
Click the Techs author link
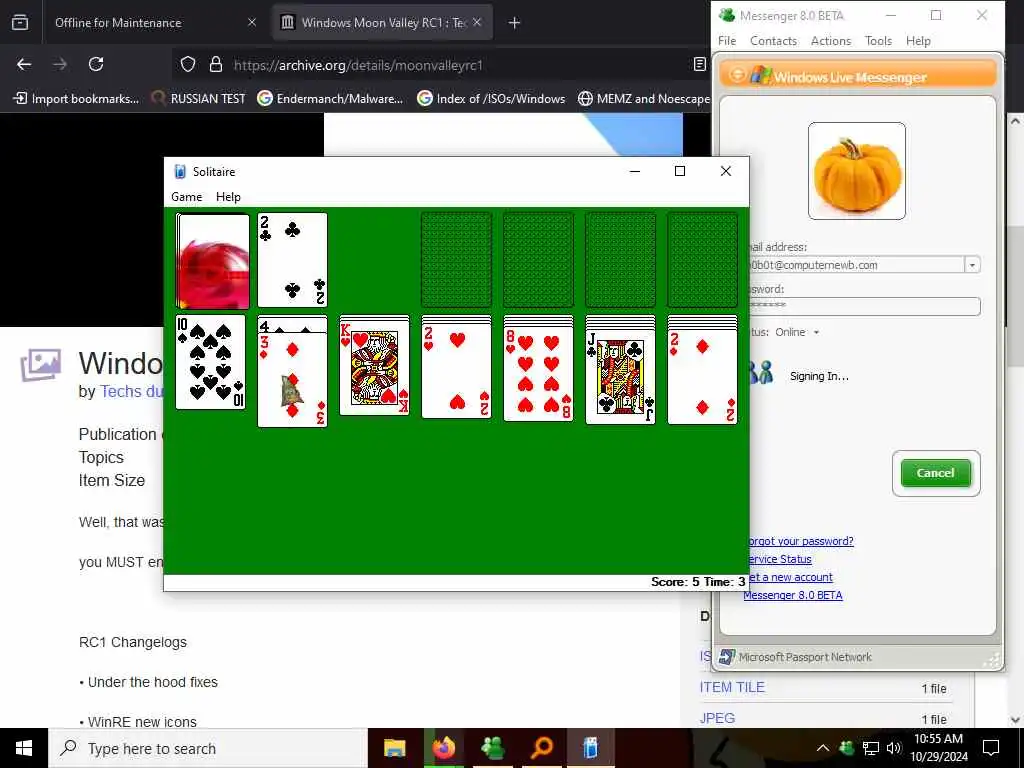pyautogui.click(x=131, y=391)
